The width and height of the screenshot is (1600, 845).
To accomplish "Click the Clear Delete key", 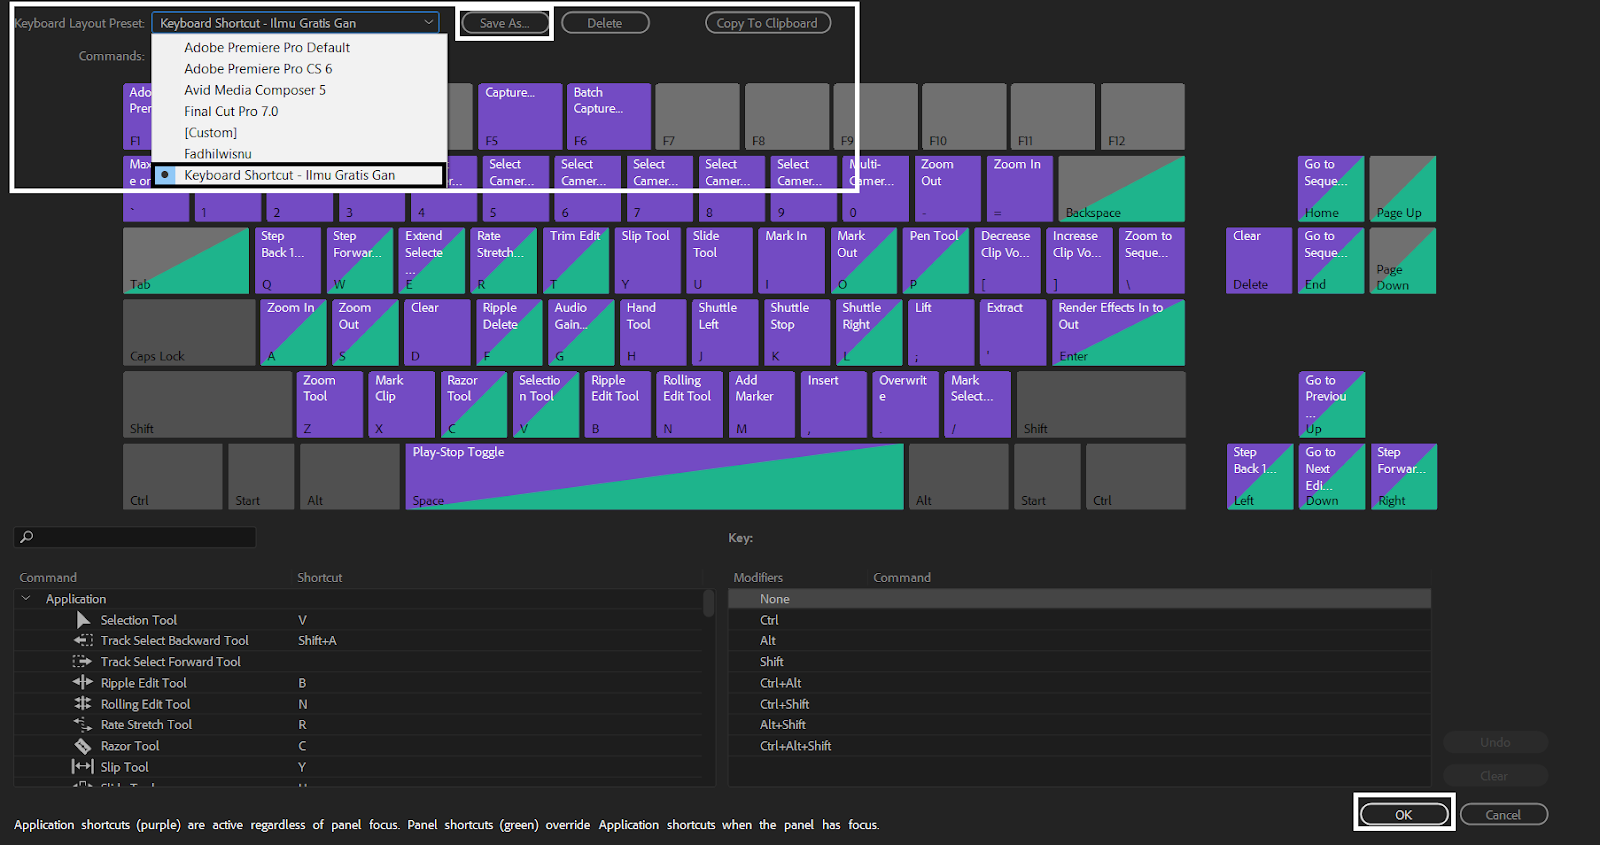I will [1259, 261].
